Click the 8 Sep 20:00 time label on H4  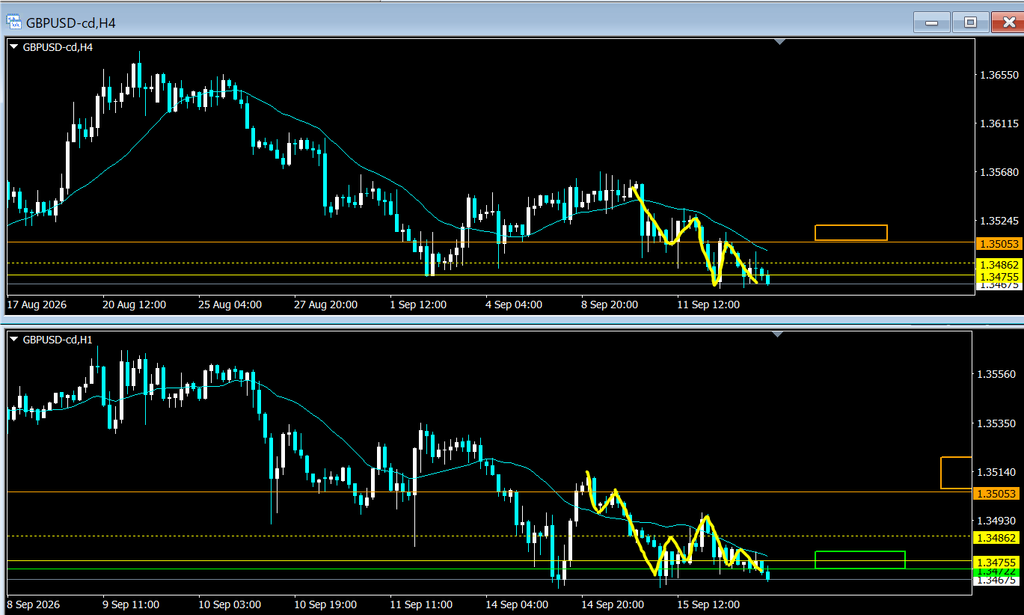pyautogui.click(x=609, y=305)
